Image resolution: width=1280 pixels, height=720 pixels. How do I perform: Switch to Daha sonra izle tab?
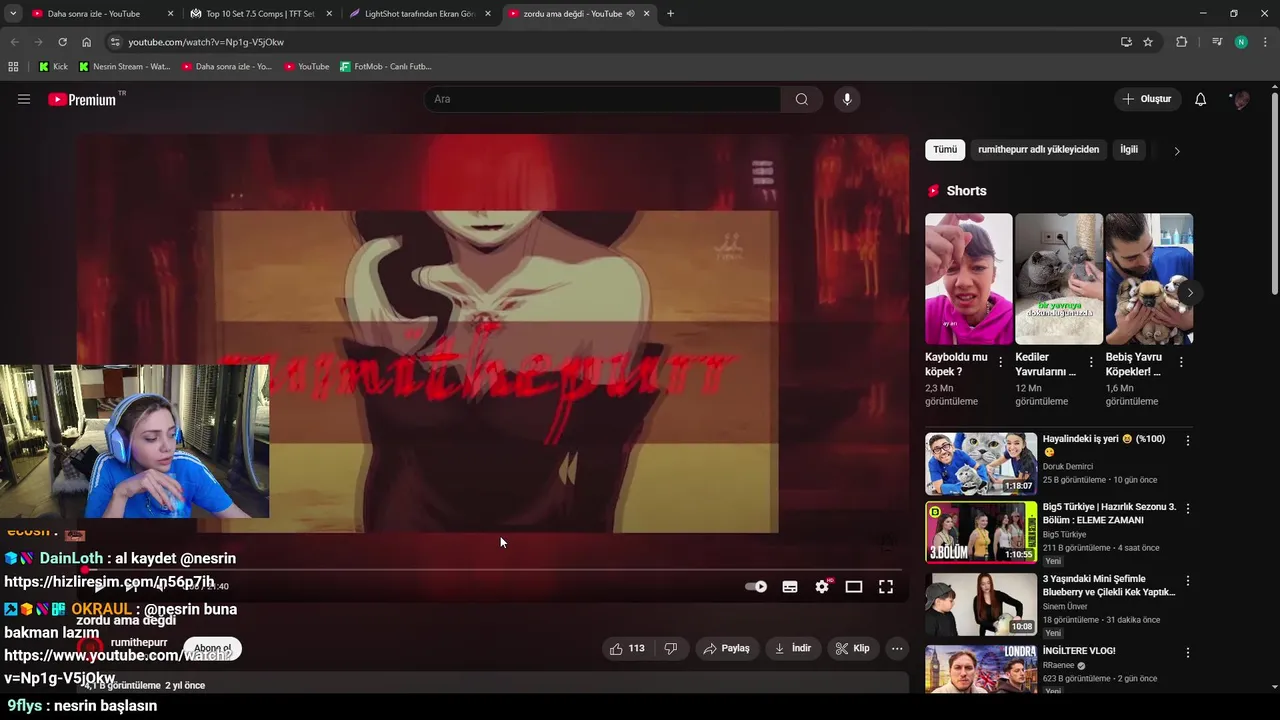102,14
